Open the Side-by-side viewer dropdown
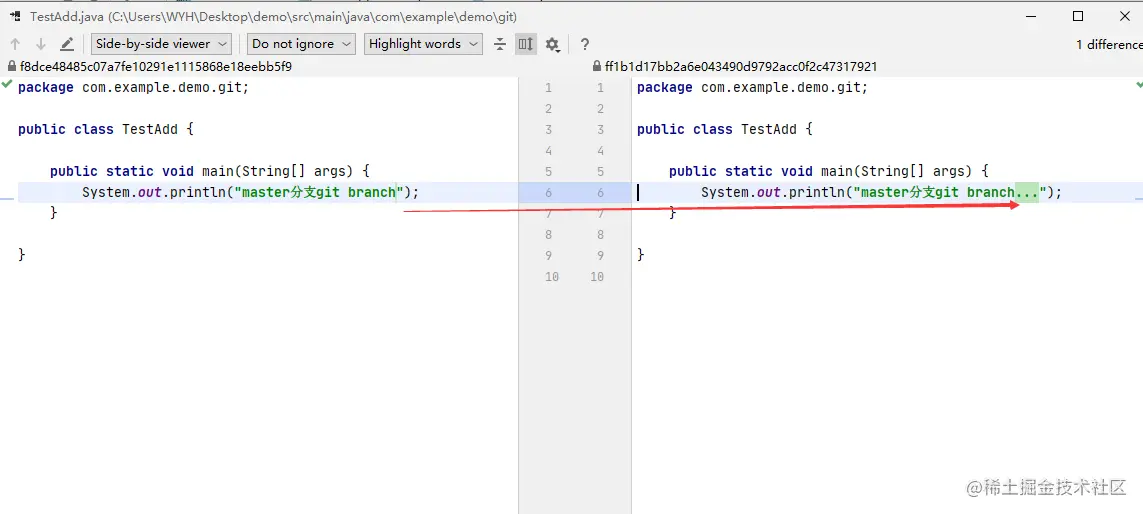The height and width of the screenshot is (514, 1143). [x=161, y=44]
